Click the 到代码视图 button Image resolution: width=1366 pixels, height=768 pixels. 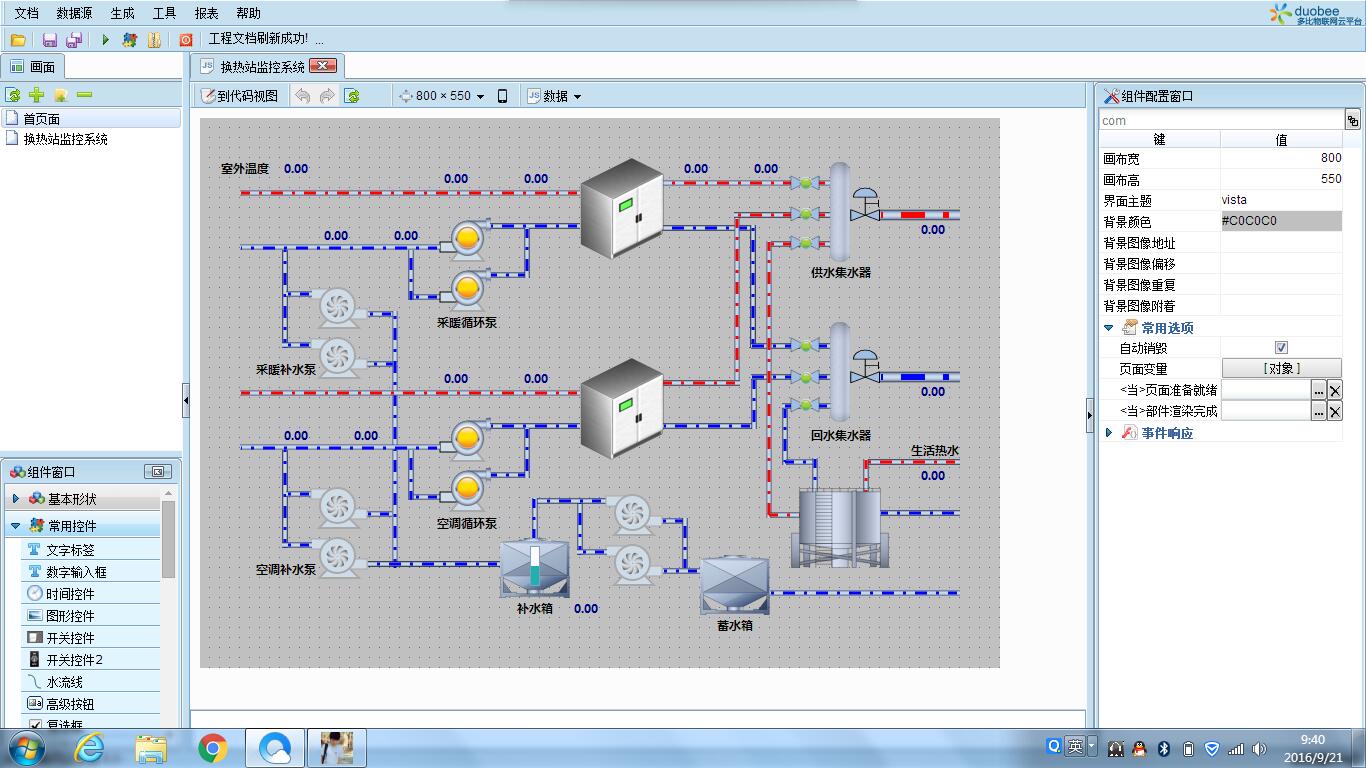point(240,96)
